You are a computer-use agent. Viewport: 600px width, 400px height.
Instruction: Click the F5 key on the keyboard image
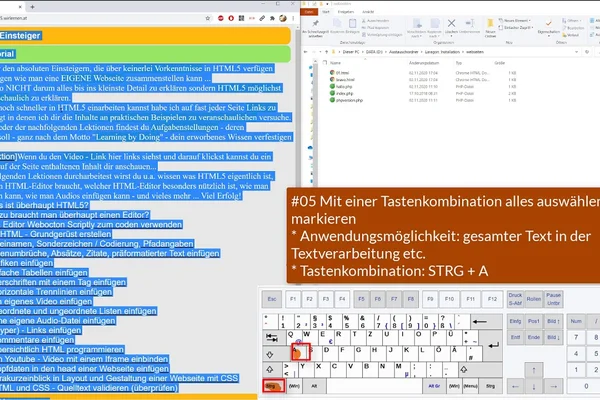361,299
